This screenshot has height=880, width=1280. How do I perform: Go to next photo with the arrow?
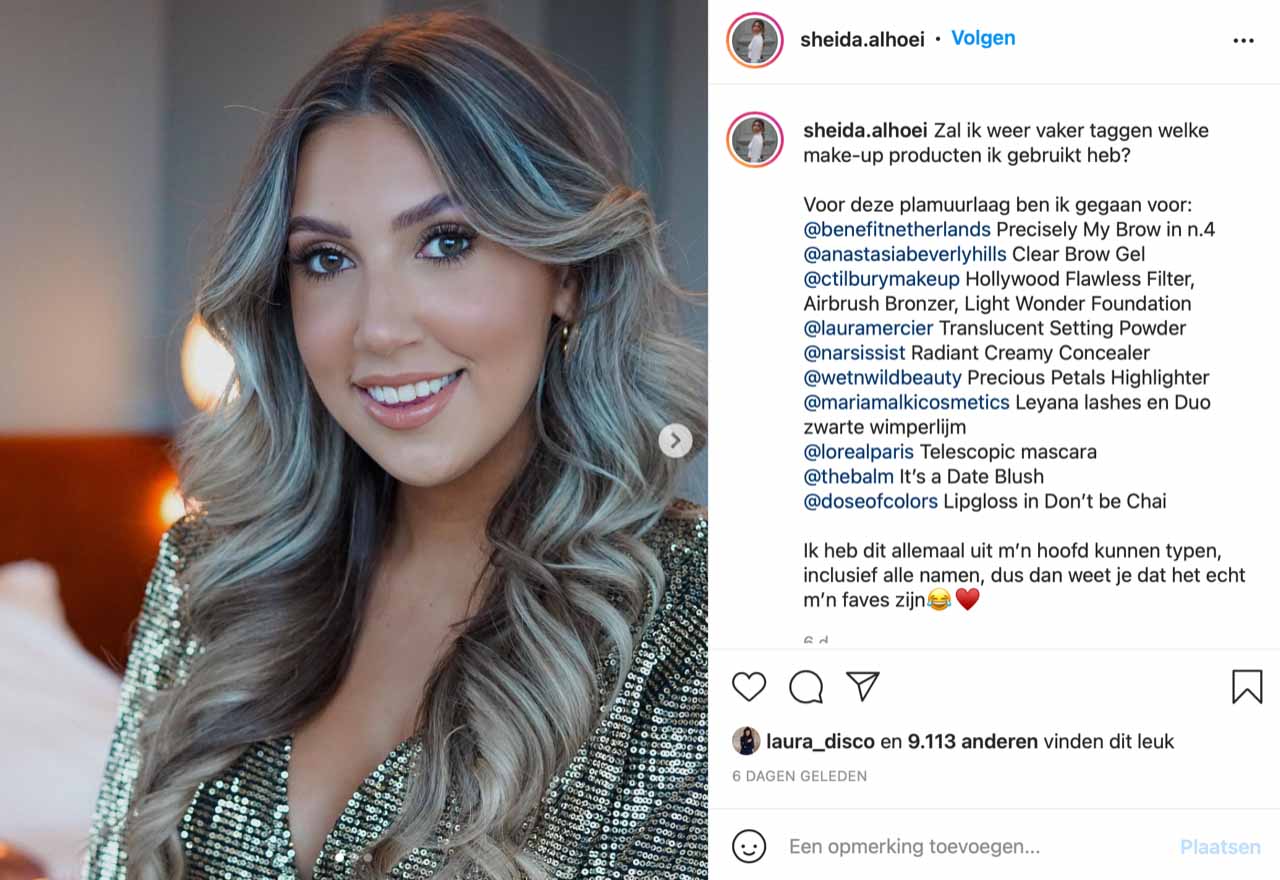coord(675,440)
